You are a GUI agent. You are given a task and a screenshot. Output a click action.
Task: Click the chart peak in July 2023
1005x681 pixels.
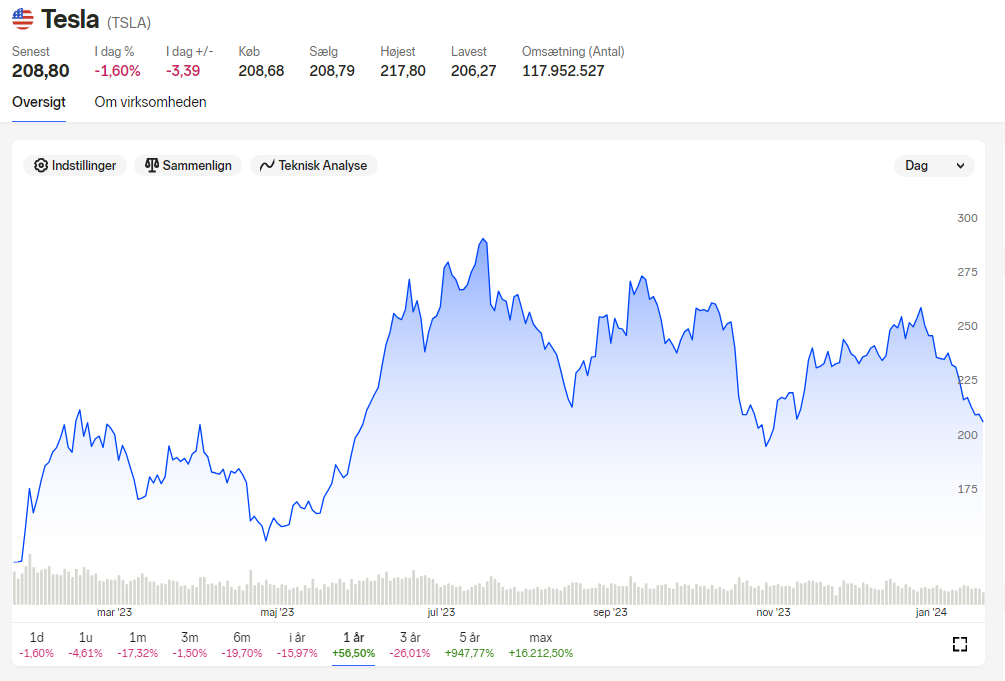(x=484, y=240)
